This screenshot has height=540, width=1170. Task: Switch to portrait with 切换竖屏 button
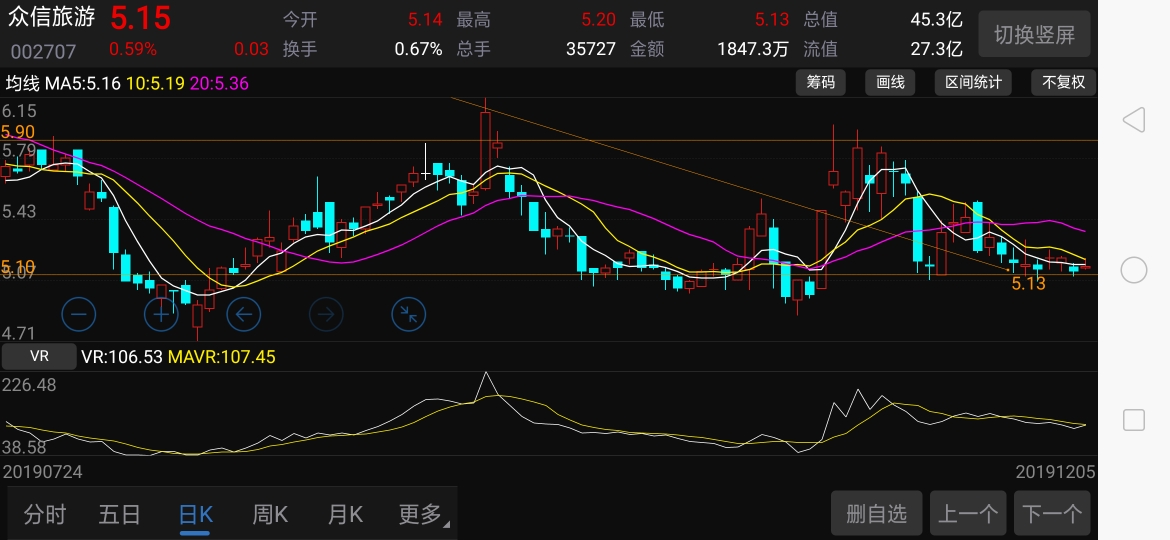click(x=1034, y=34)
